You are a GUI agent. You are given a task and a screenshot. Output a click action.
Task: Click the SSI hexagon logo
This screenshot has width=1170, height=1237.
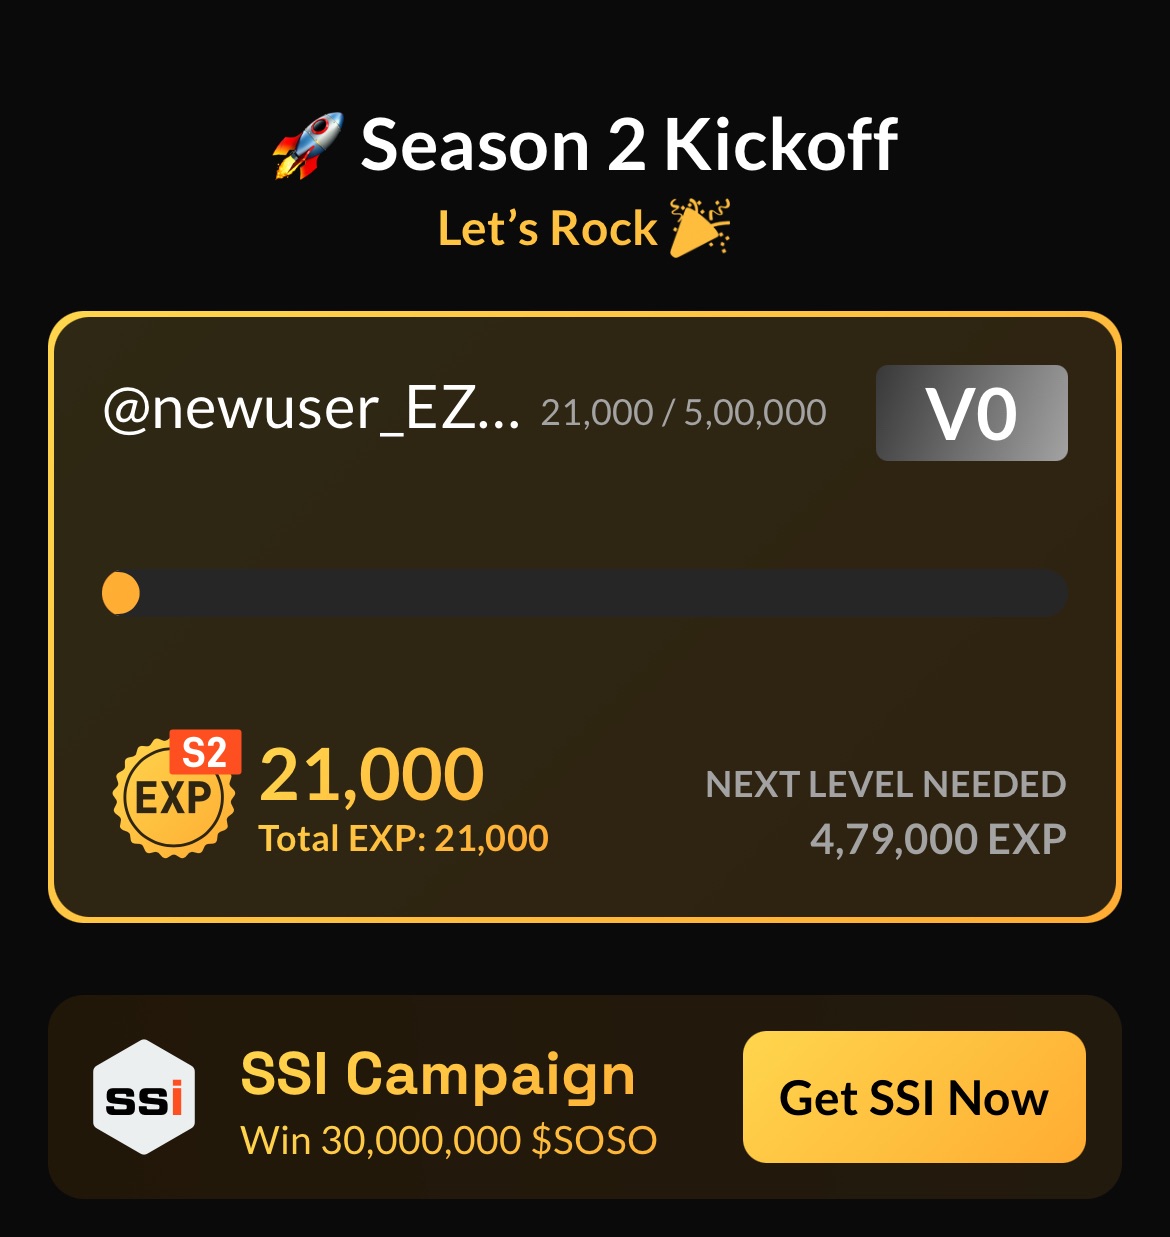[x=145, y=1097]
